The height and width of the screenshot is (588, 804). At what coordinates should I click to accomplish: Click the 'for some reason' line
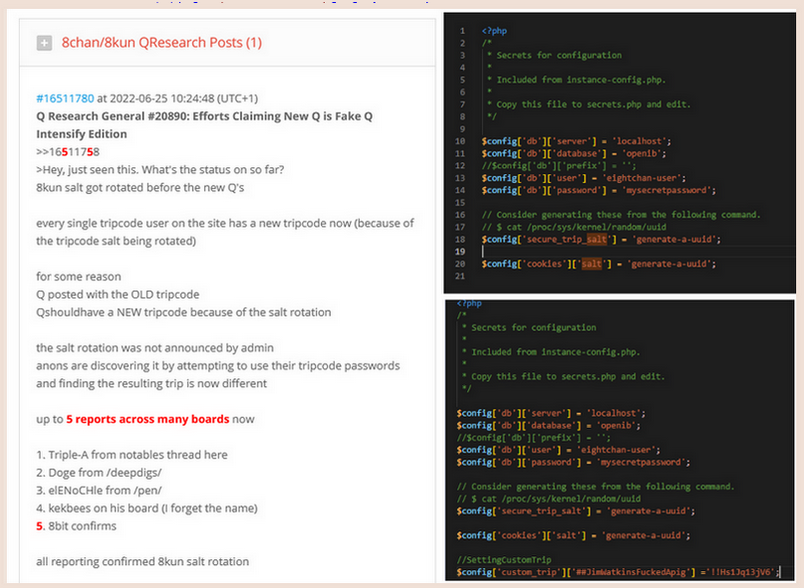(78, 277)
